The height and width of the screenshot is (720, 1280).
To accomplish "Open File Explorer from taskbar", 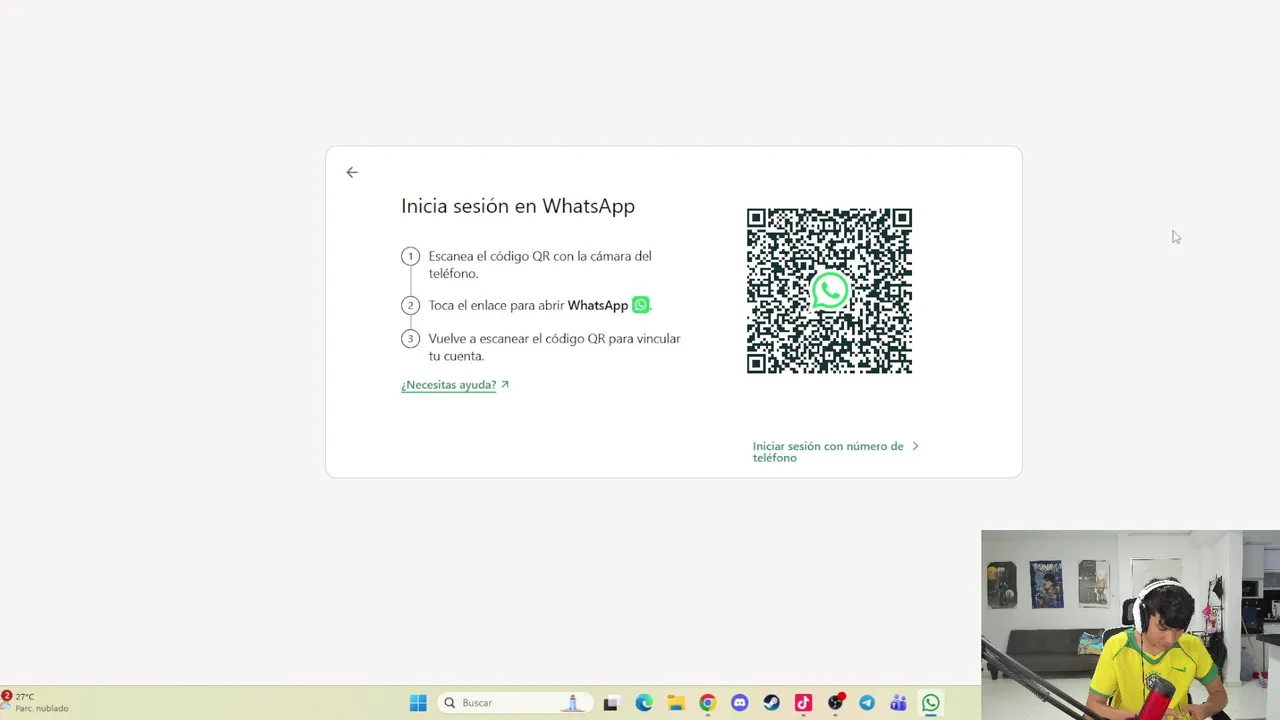I will [x=676, y=703].
